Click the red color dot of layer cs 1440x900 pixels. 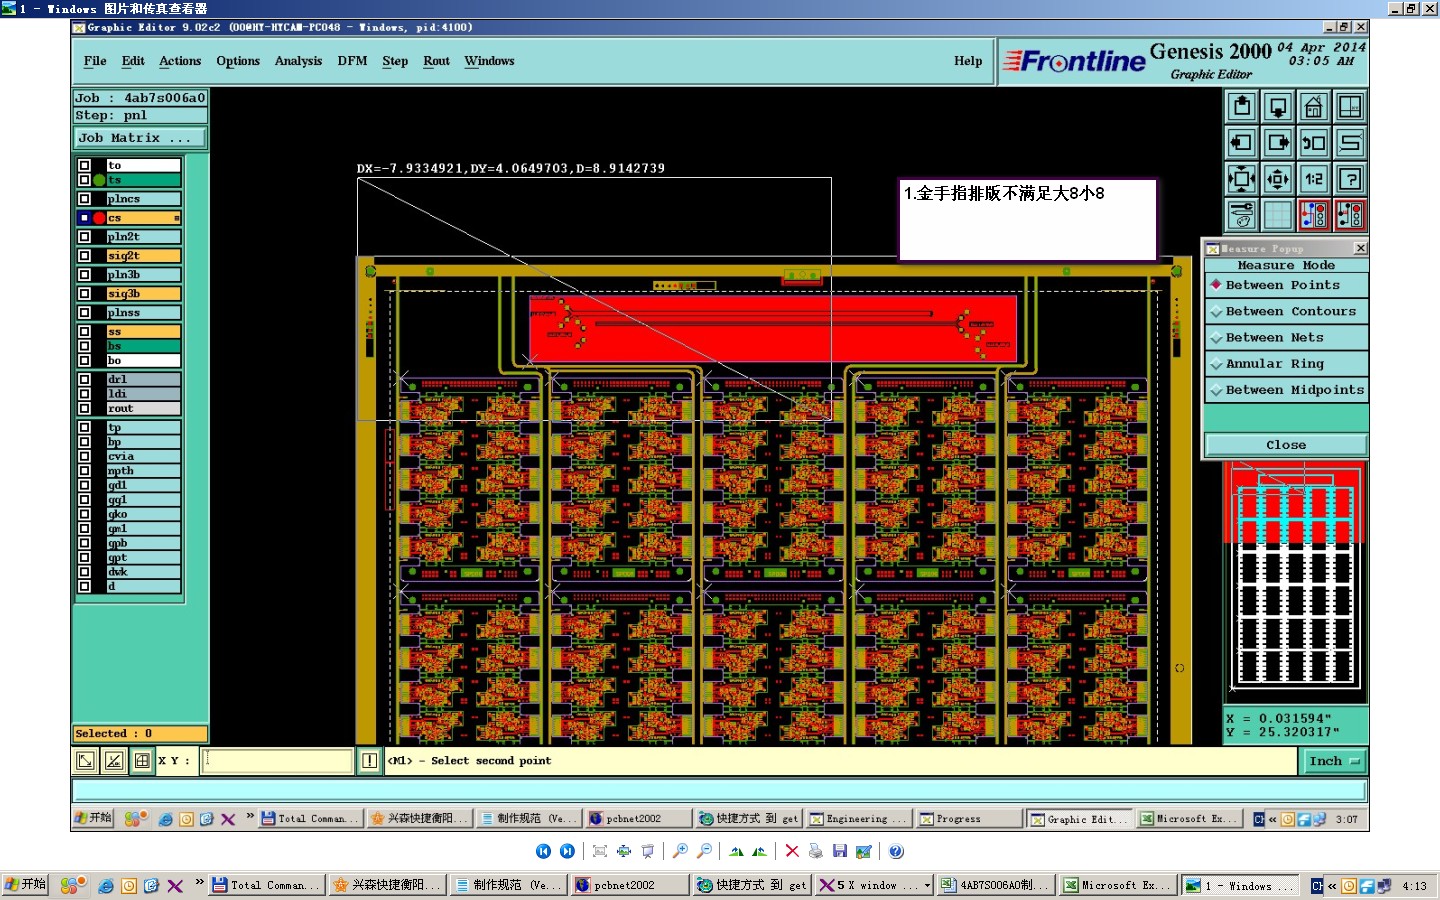[99, 218]
